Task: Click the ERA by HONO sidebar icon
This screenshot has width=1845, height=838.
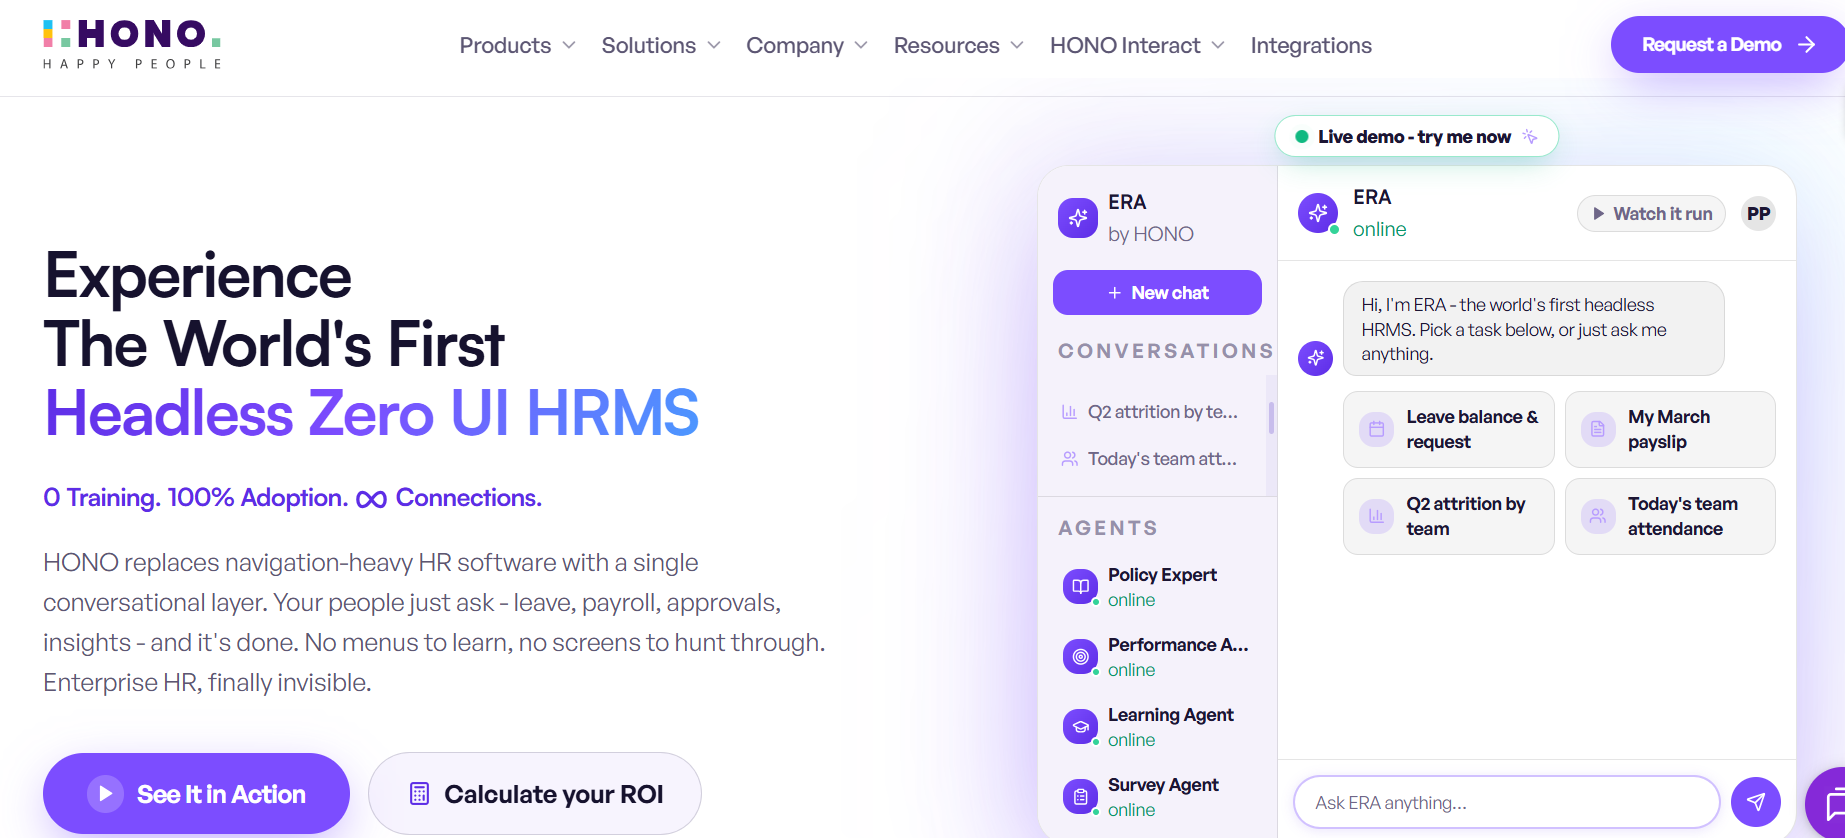Action: click(1078, 217)
